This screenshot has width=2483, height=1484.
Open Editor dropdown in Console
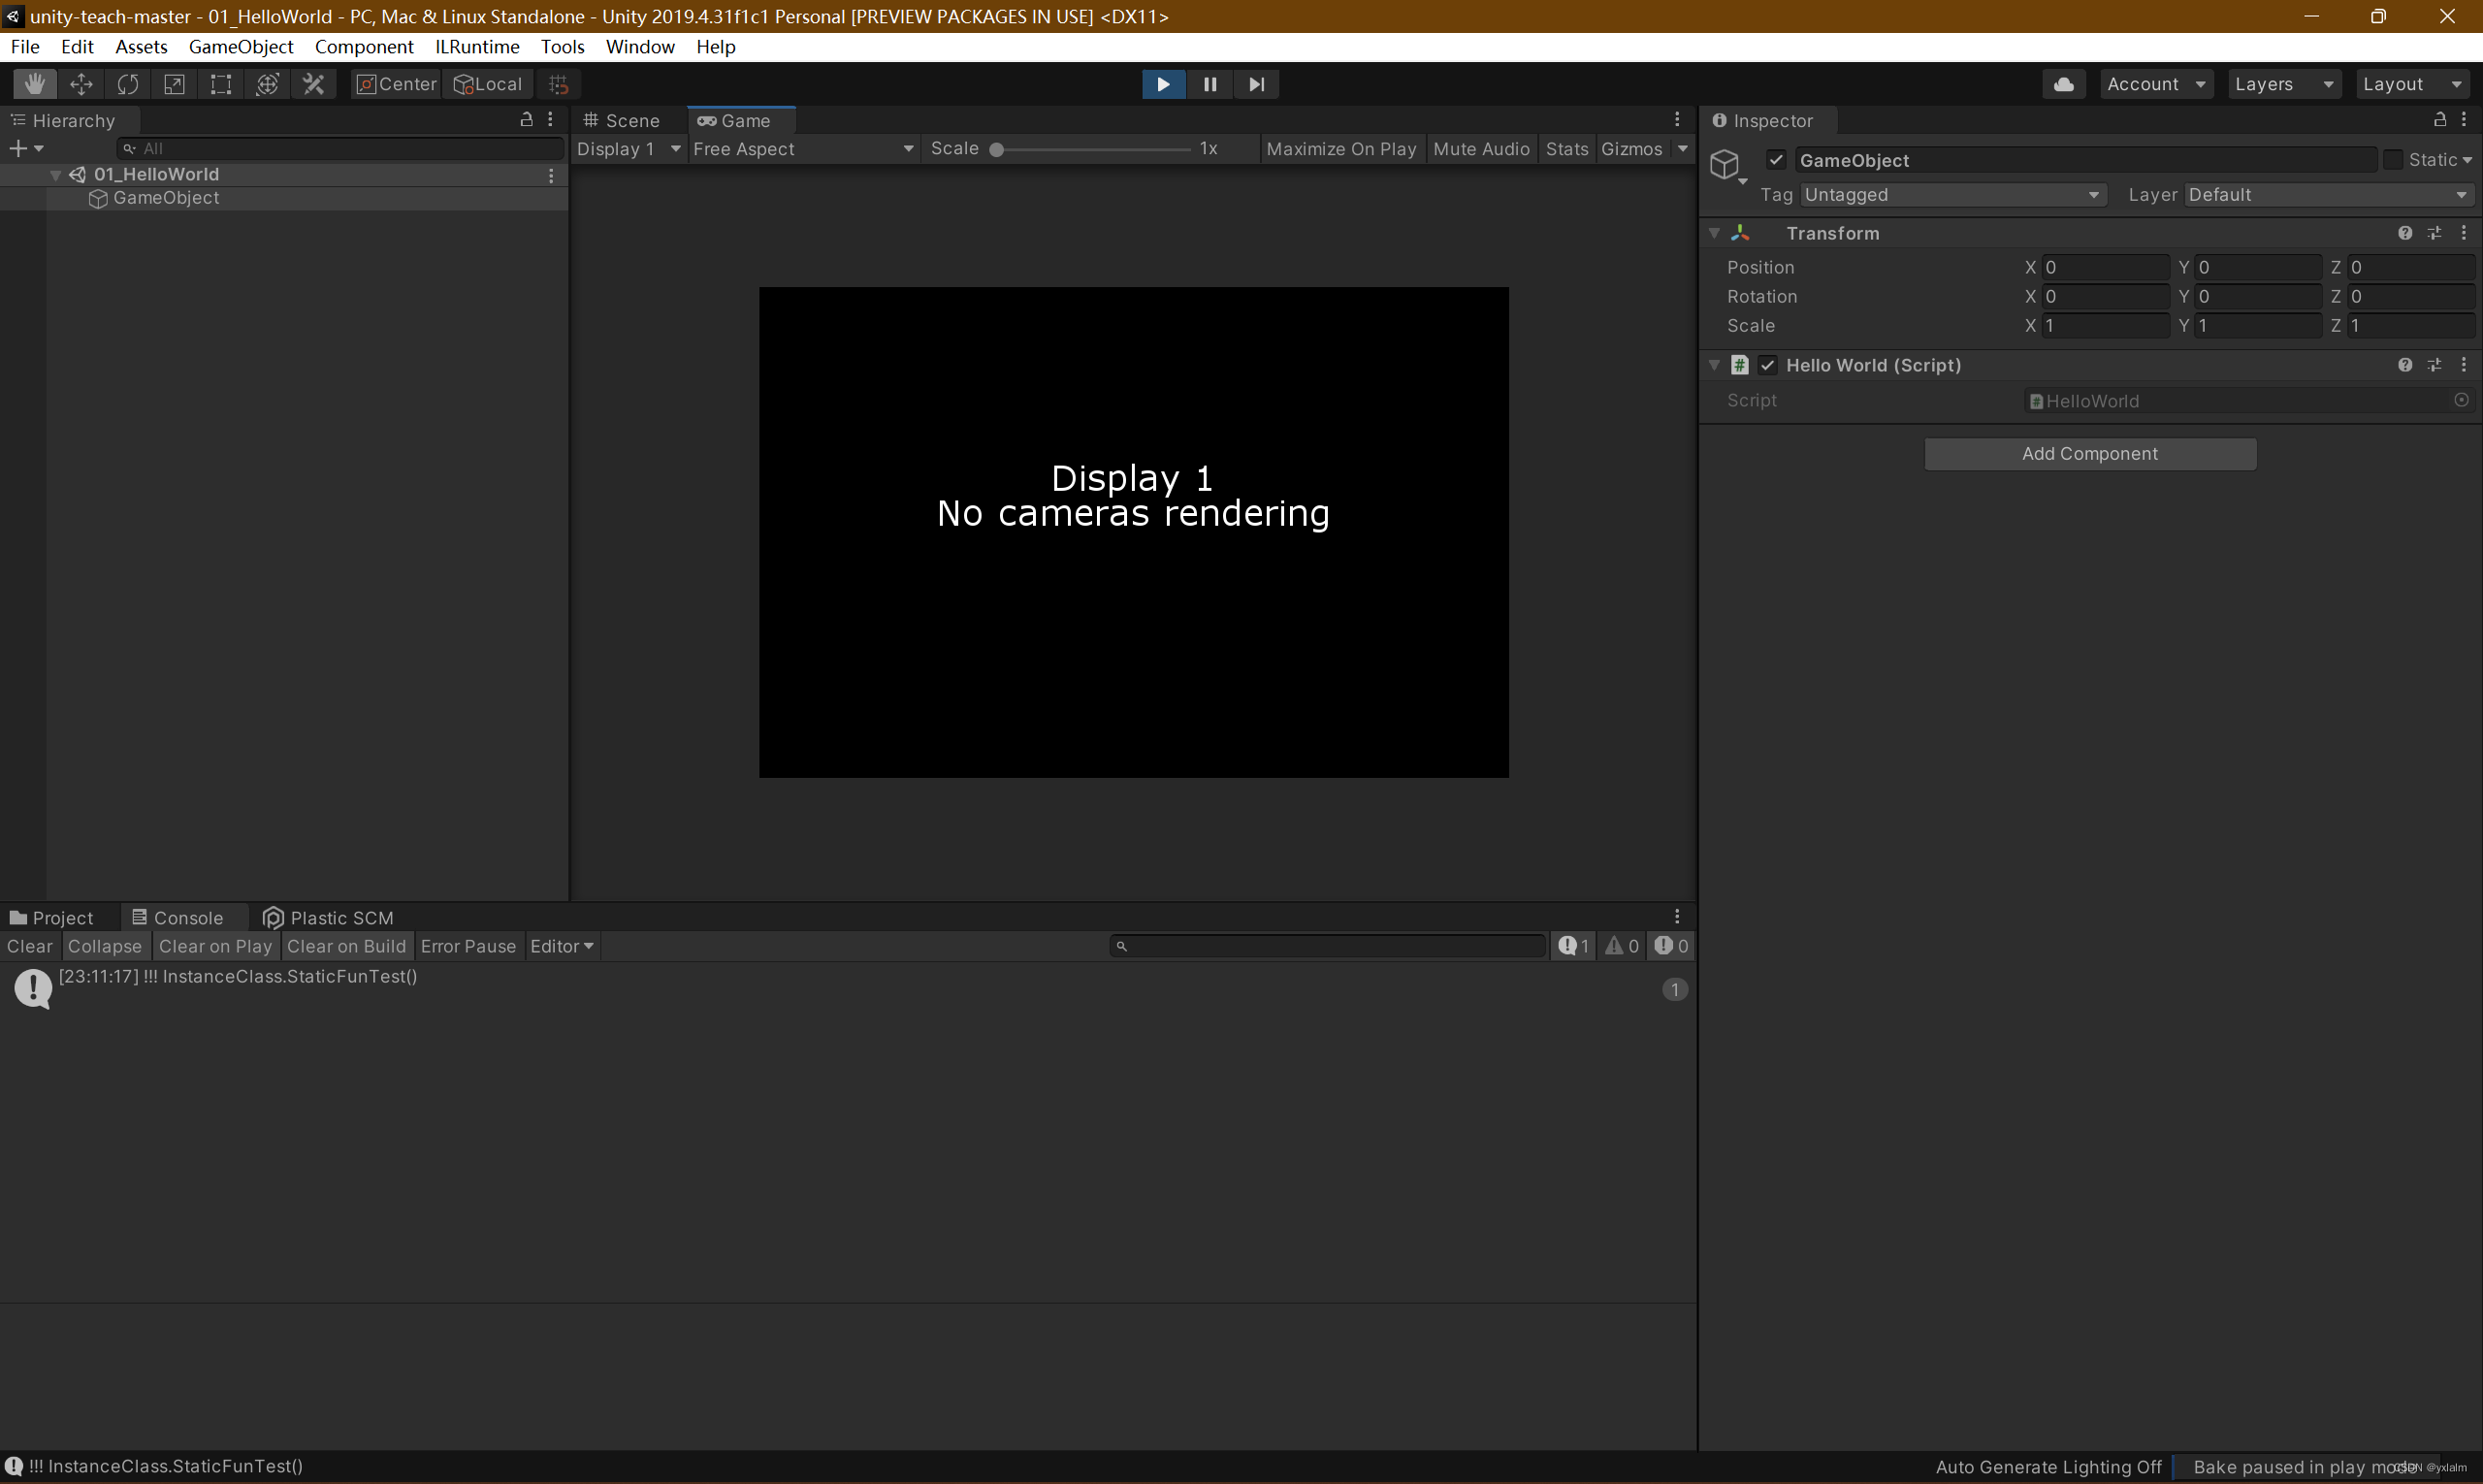pos(561,946)
